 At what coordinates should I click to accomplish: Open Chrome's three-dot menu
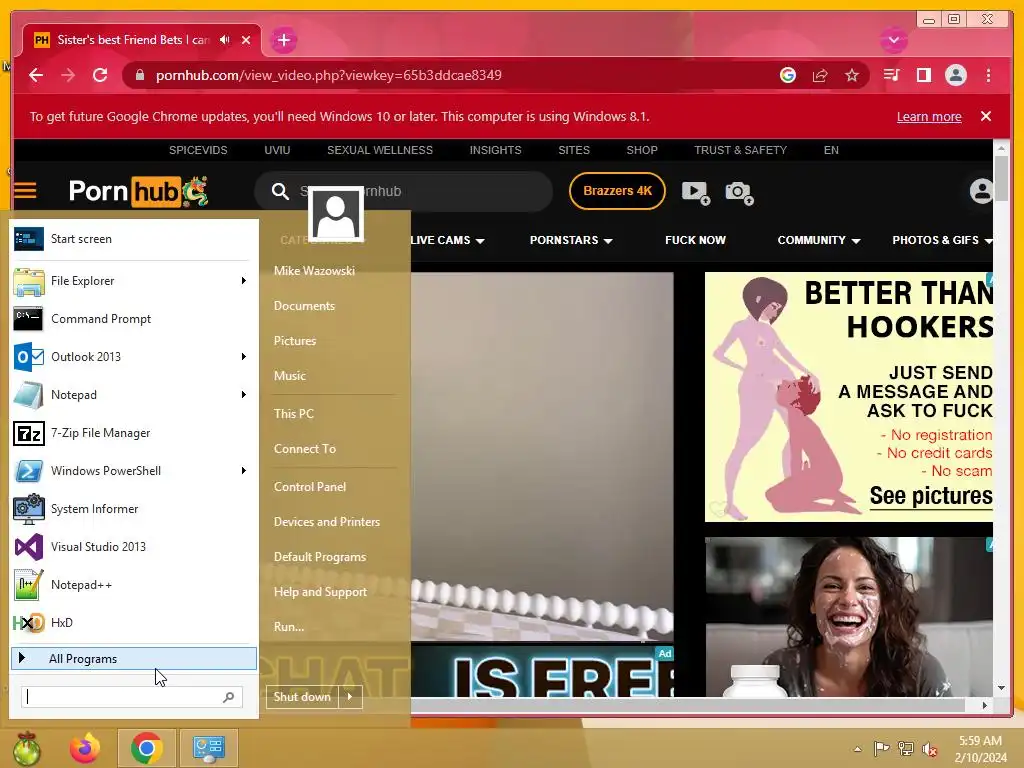click(x=988, y=75)
